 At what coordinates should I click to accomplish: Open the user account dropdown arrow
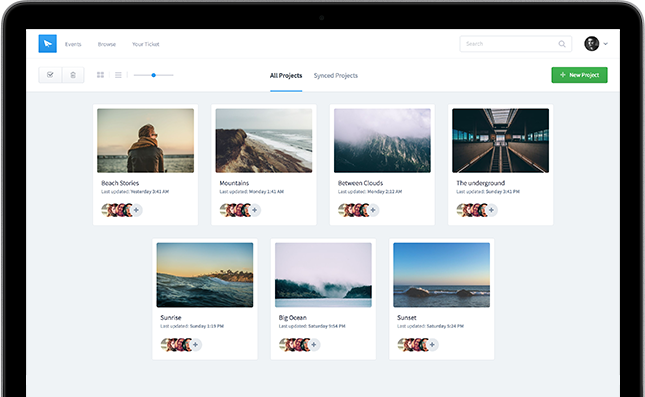click(606, 44)
